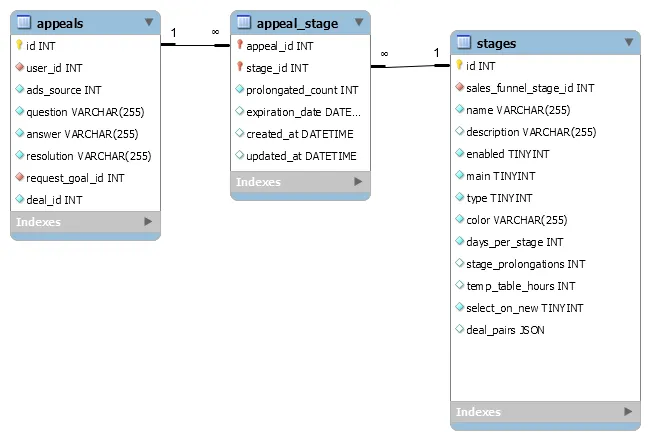Click diamond icon beside answer VARCHAR(255)
650x440 pixels.
point(19,132)
